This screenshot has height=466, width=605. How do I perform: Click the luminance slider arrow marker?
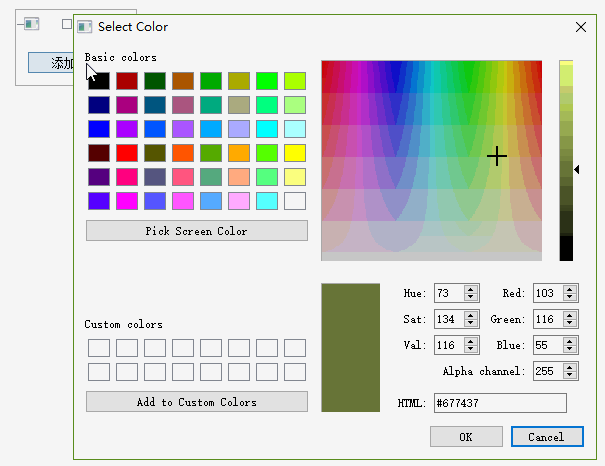coord(577,170)
